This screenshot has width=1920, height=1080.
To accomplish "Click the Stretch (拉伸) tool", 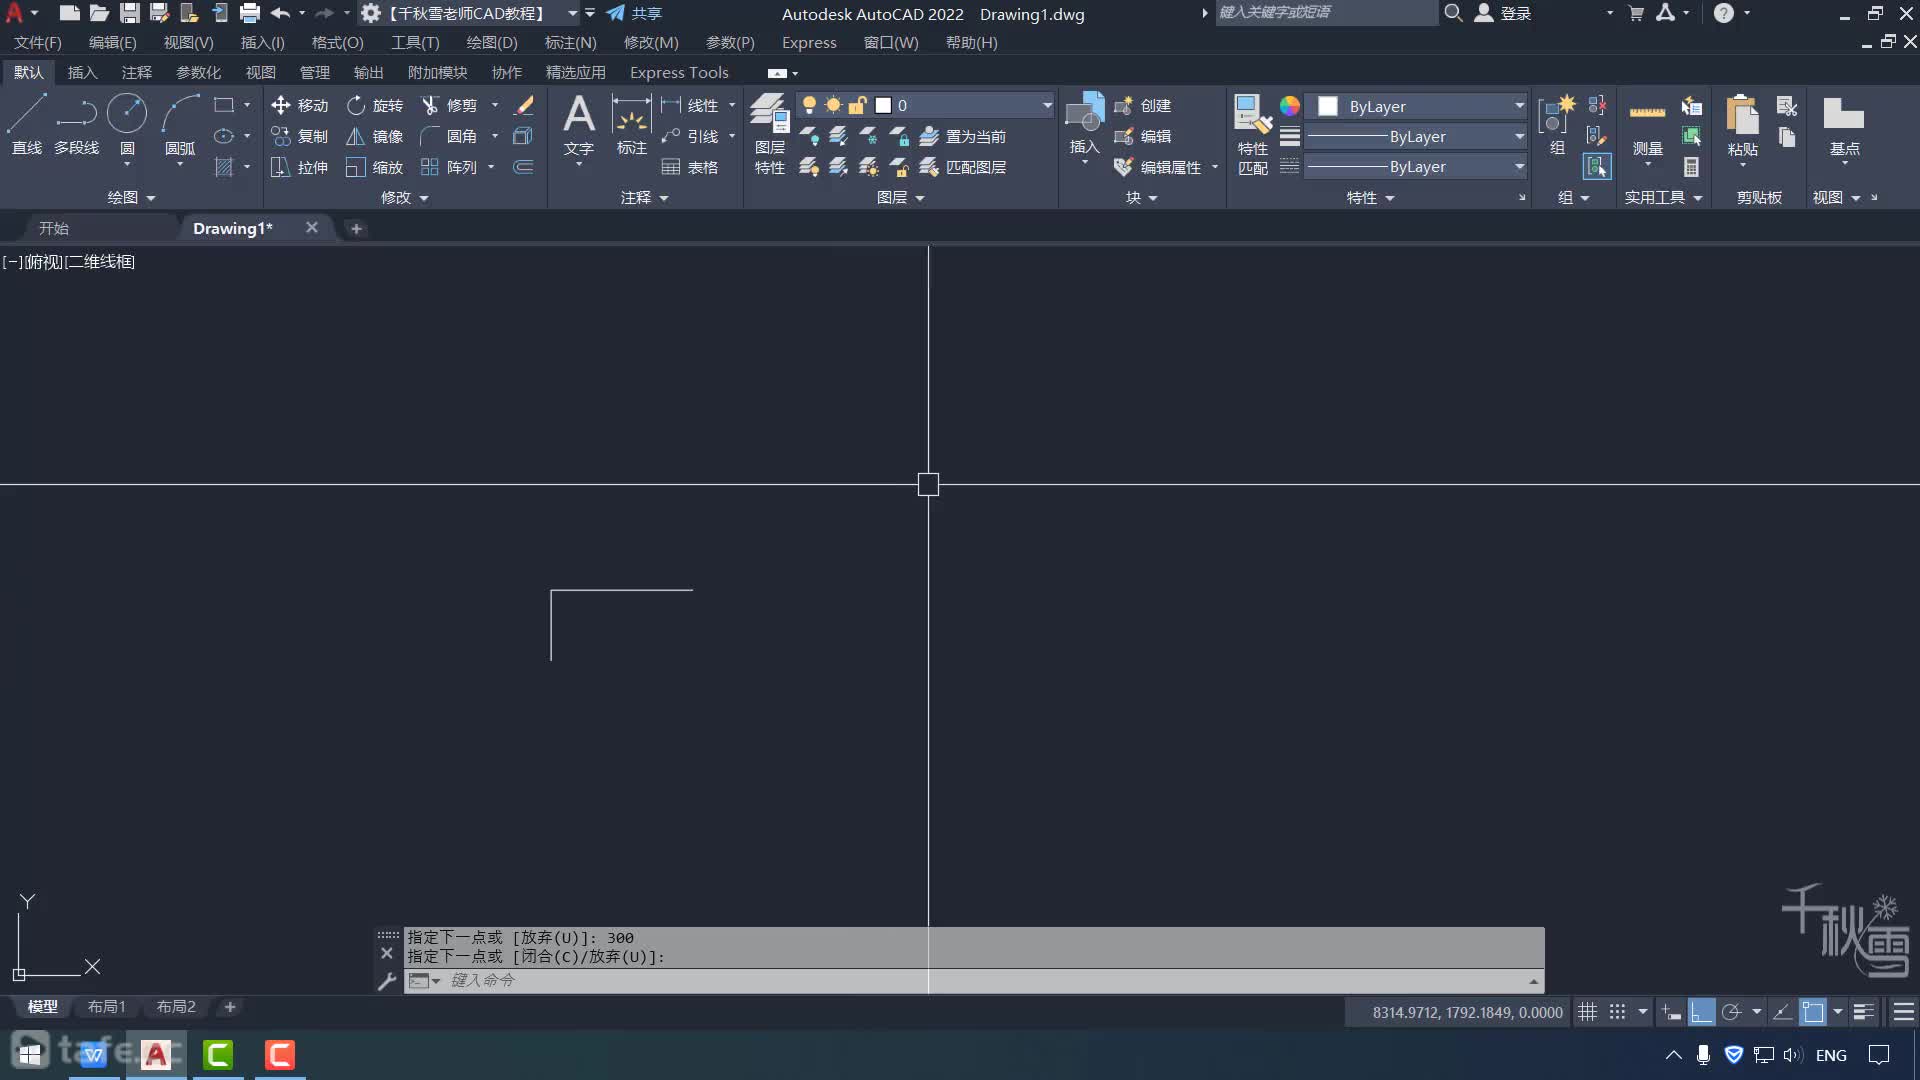I will click(299, 167).
